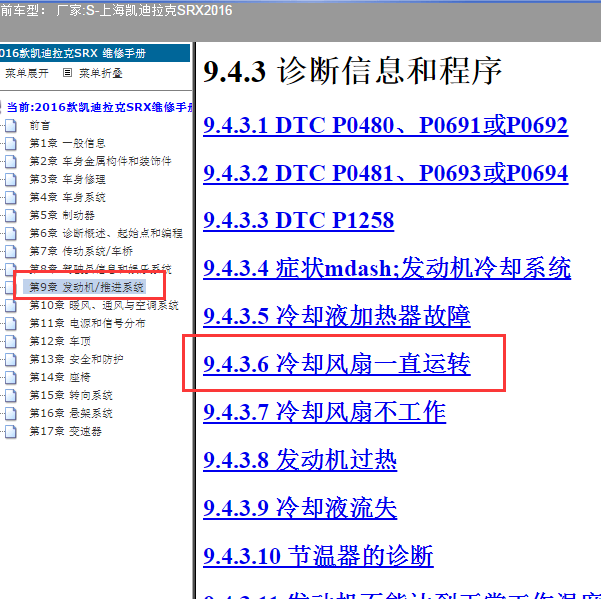The height and width of the screenshot is (599, 601).
Task: Click heading 9.4.3 诊断信息和程序
Action: point(352,71)
